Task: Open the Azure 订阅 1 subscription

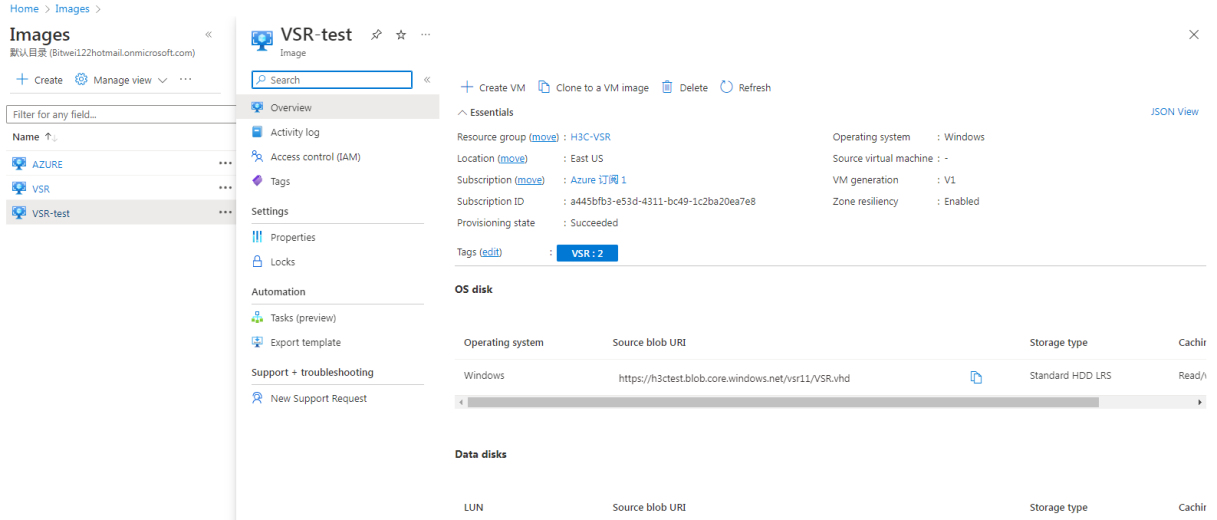Action: click(598, 180)
